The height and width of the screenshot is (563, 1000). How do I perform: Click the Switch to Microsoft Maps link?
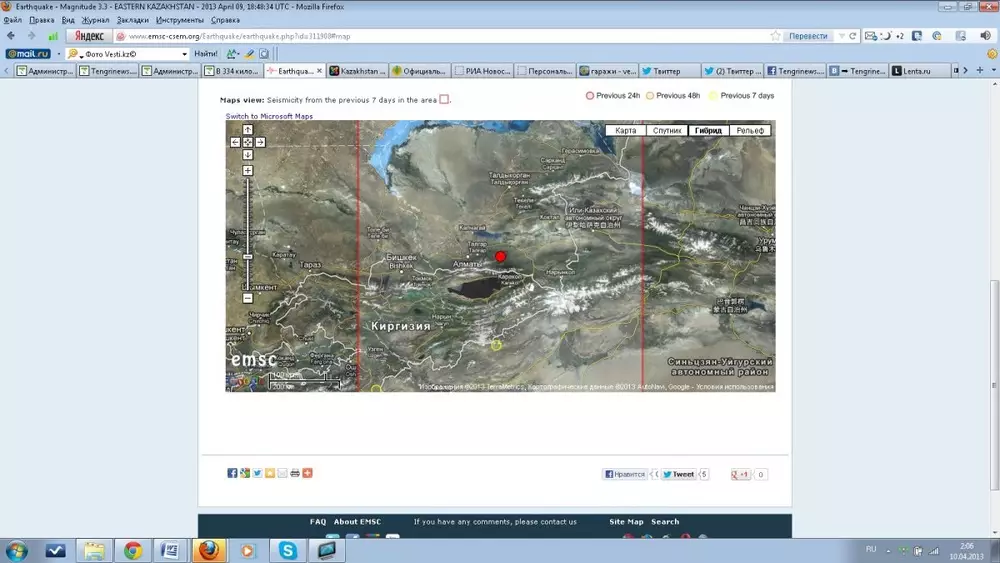click(269, 116)
